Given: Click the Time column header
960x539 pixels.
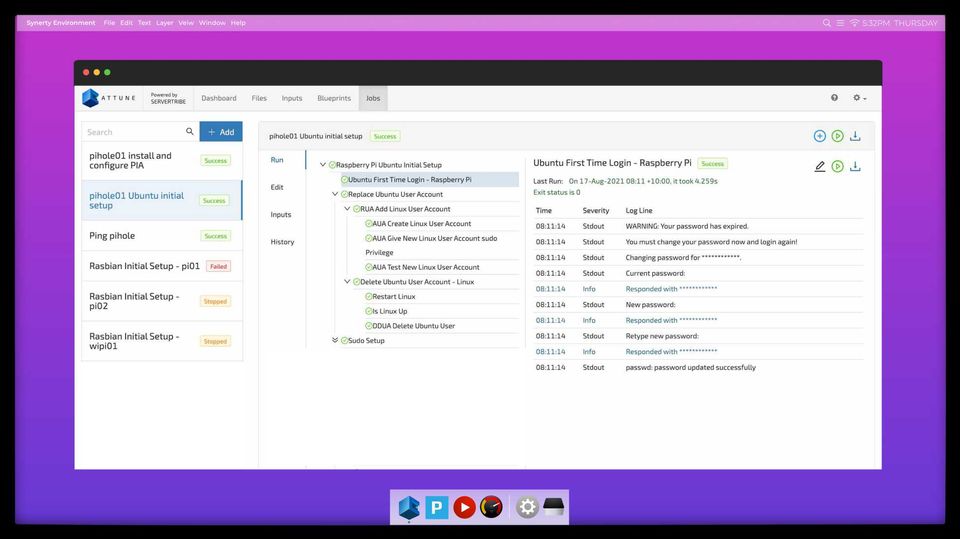Looking at the screenshot, I should pyautogui.click(x=544, y=211).
